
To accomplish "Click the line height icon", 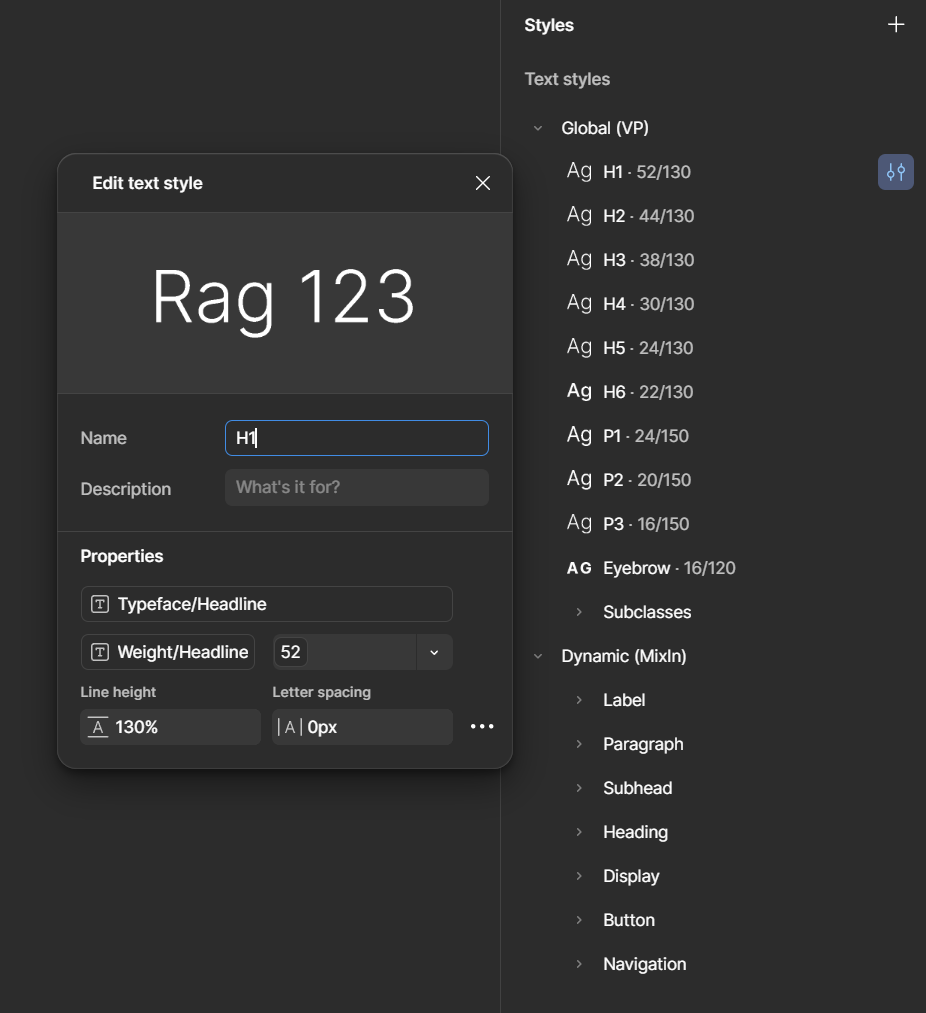I will [98, 727].
